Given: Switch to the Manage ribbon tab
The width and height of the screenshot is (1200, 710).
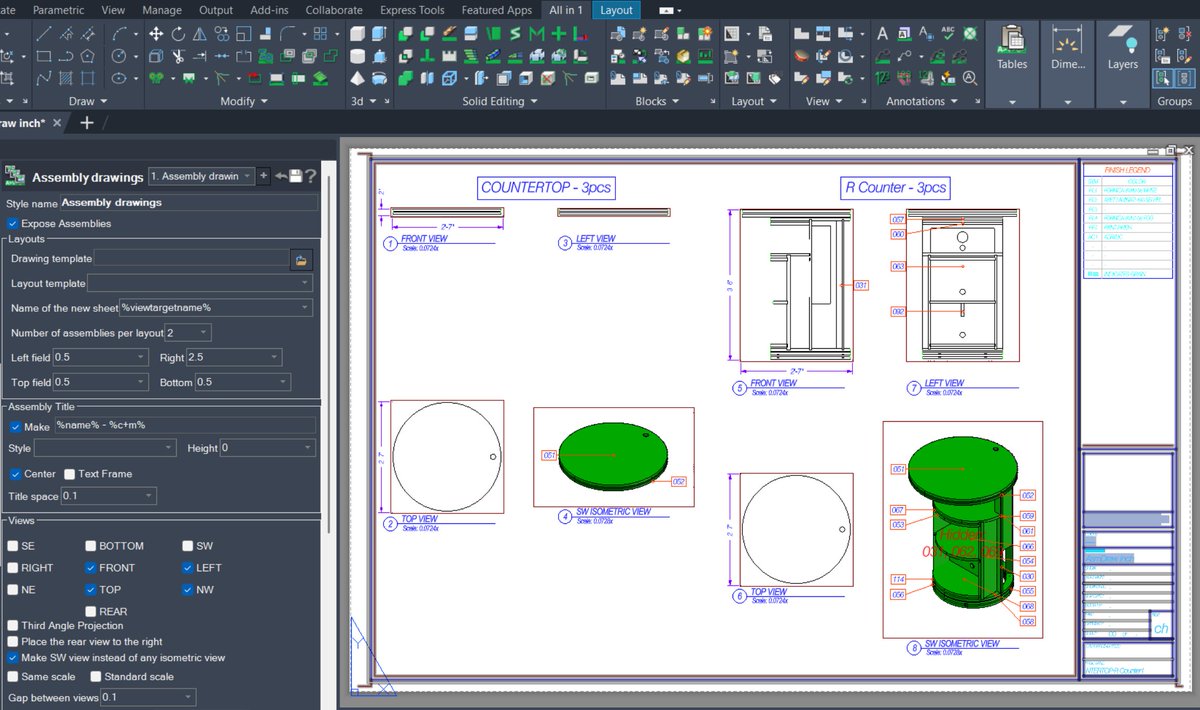Looking at the screenshot, I should tap(162, 10).
